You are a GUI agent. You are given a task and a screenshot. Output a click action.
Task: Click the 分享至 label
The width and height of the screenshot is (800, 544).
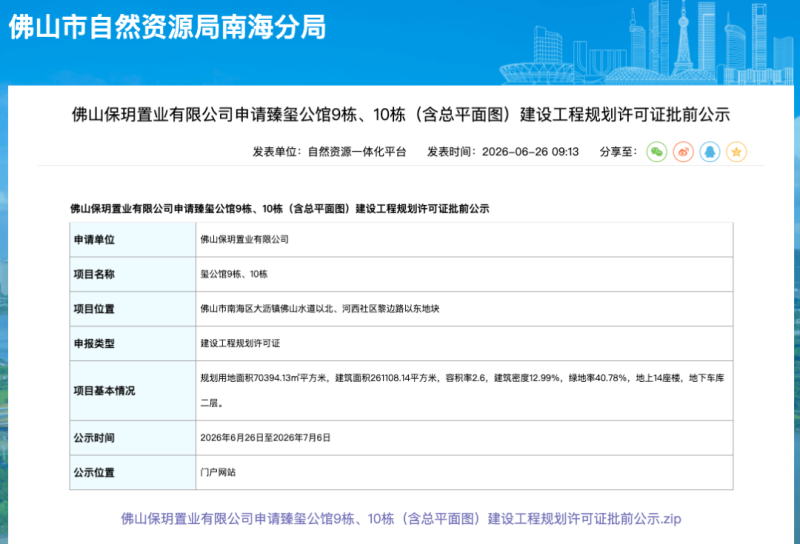618,152
